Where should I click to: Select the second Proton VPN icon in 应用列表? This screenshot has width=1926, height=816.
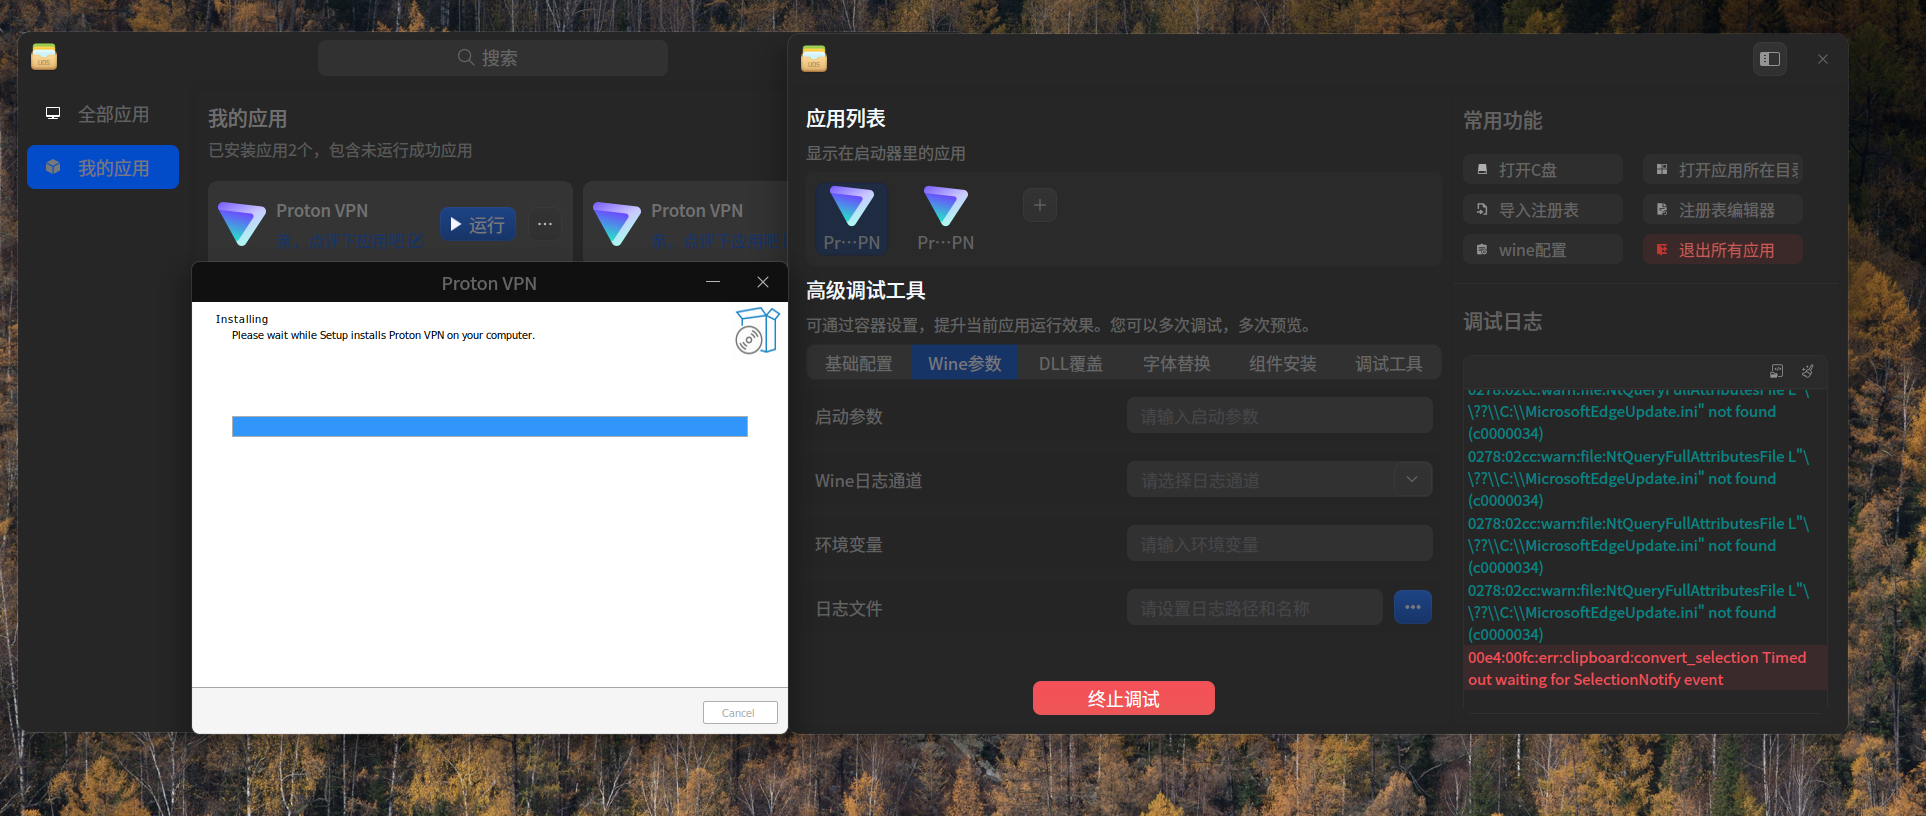[946, 218]
